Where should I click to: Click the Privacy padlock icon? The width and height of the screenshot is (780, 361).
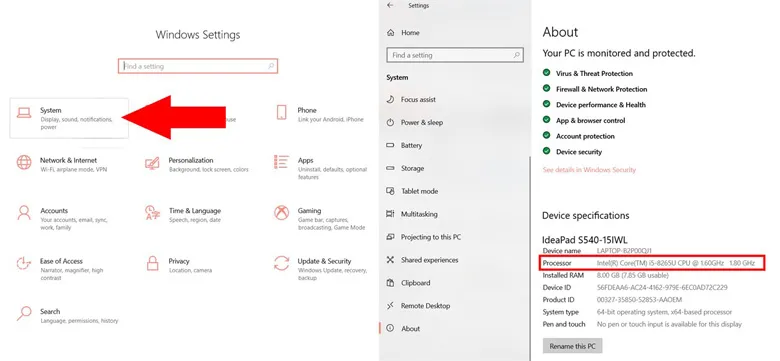click(x=152, y=263)
